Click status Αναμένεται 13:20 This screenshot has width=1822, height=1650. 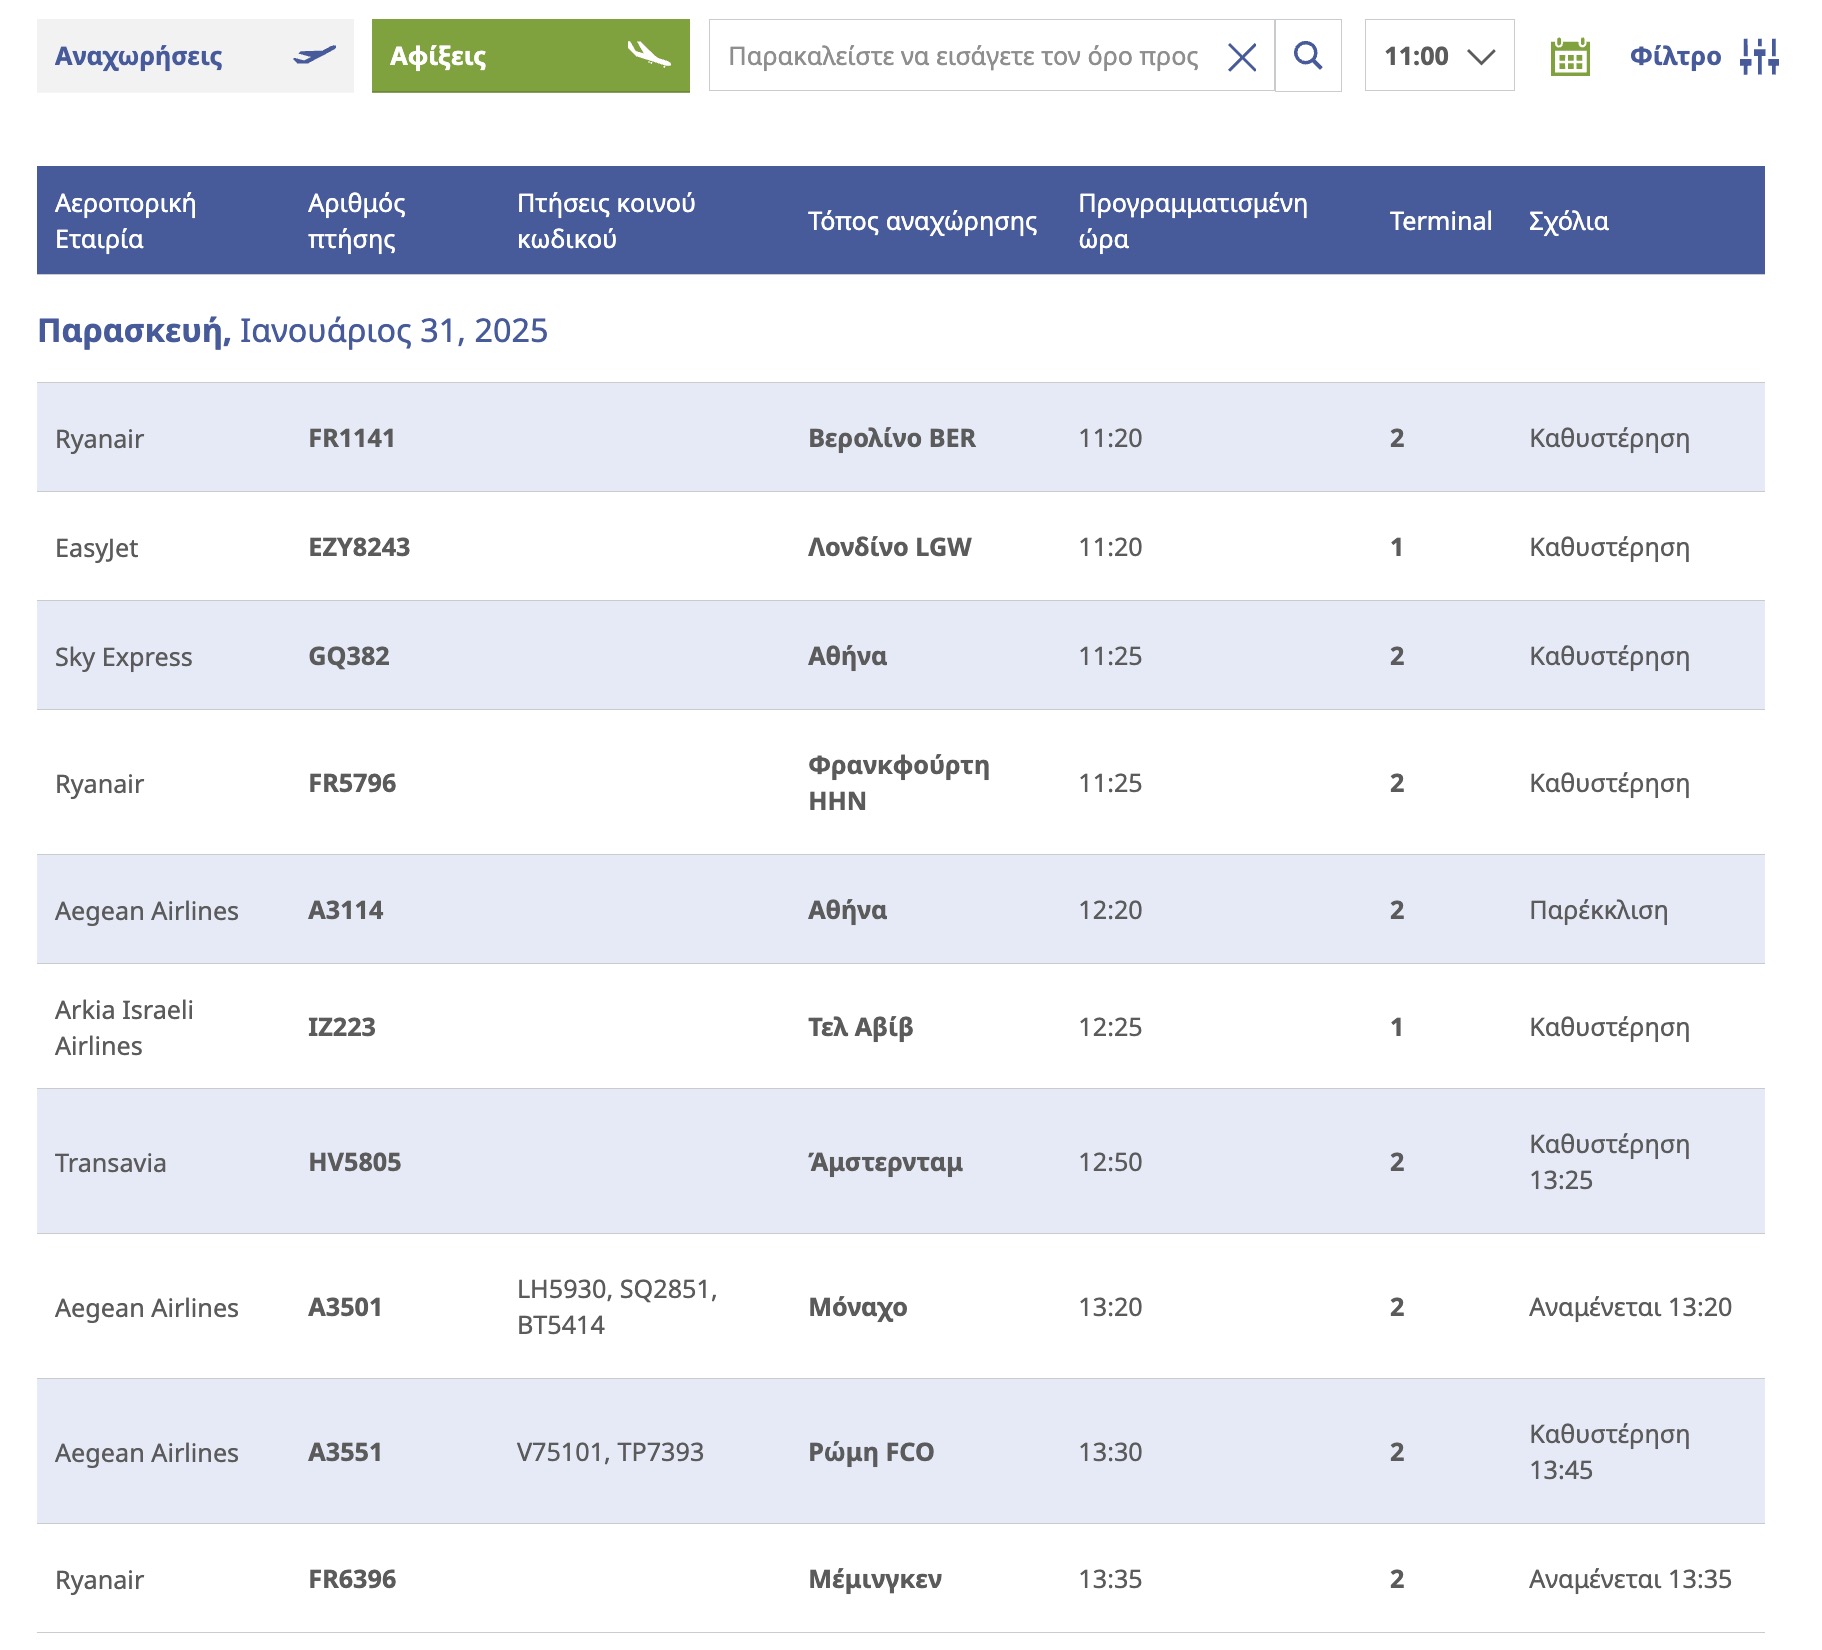(x=1631, y=1307)
